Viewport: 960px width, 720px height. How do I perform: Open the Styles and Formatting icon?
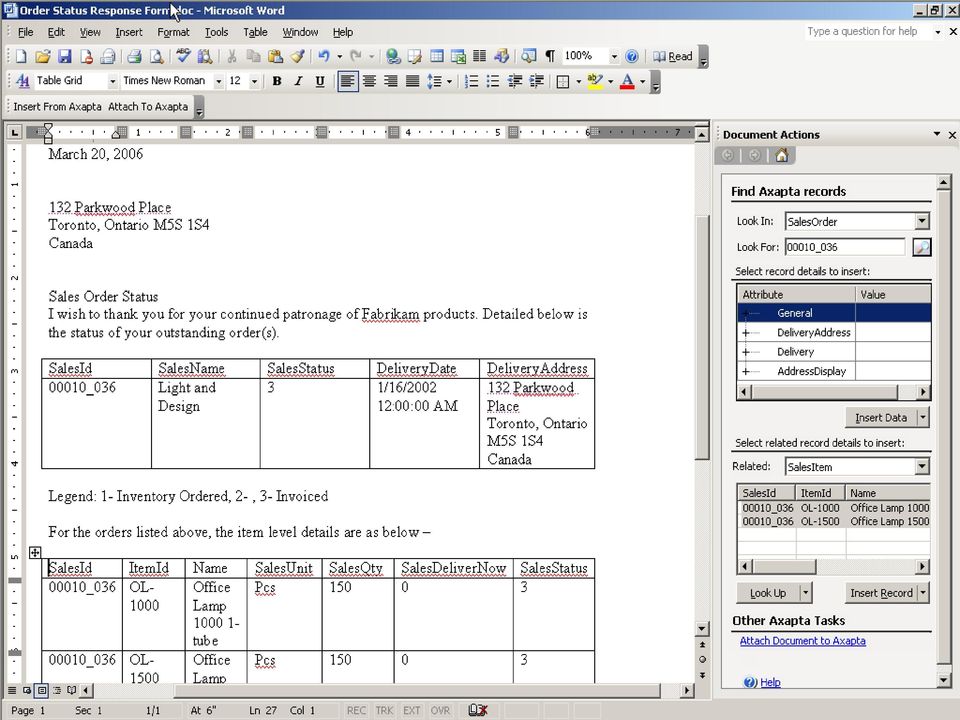(x=22, y=81)
